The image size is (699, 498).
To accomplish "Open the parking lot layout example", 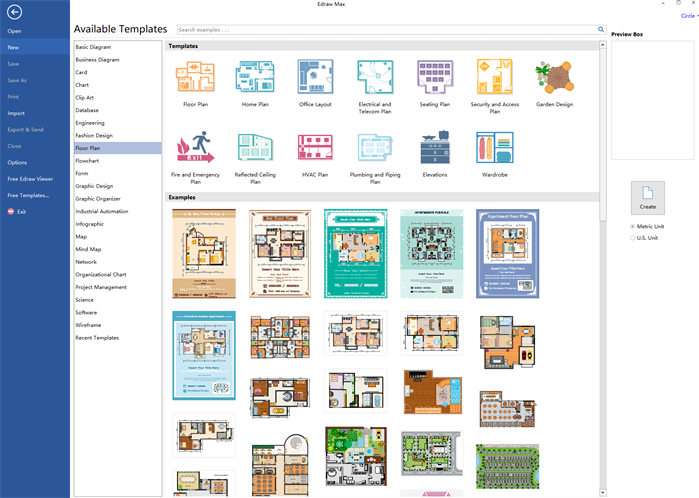I will coord(507,466).
